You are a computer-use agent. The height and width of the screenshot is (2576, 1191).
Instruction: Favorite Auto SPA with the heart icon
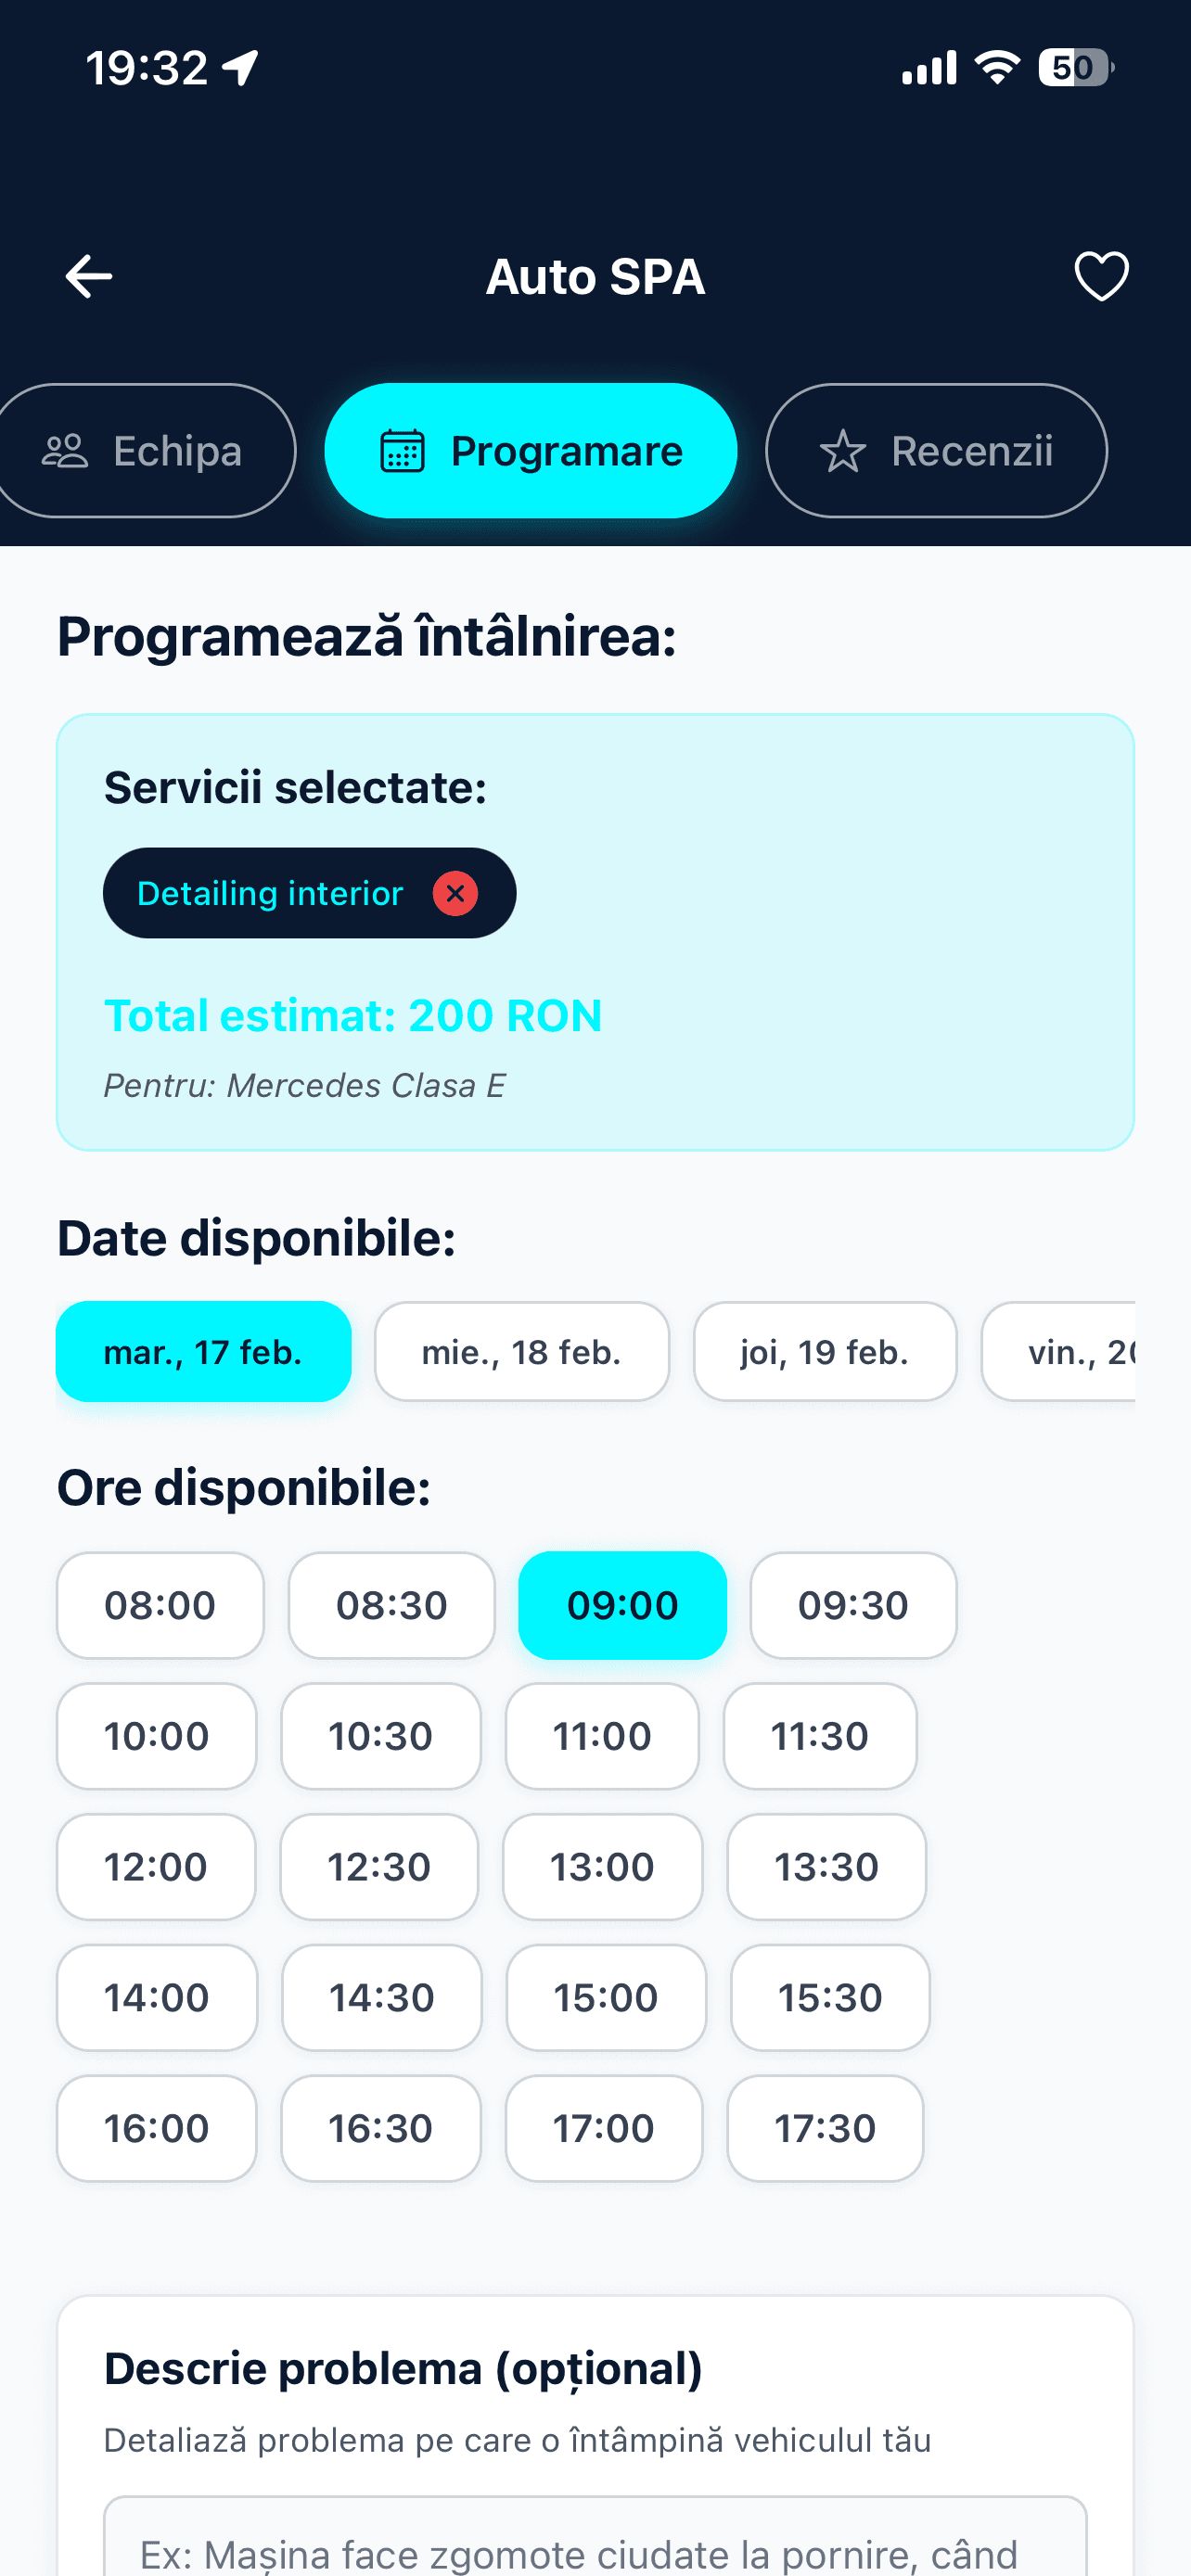[1101, 277]
